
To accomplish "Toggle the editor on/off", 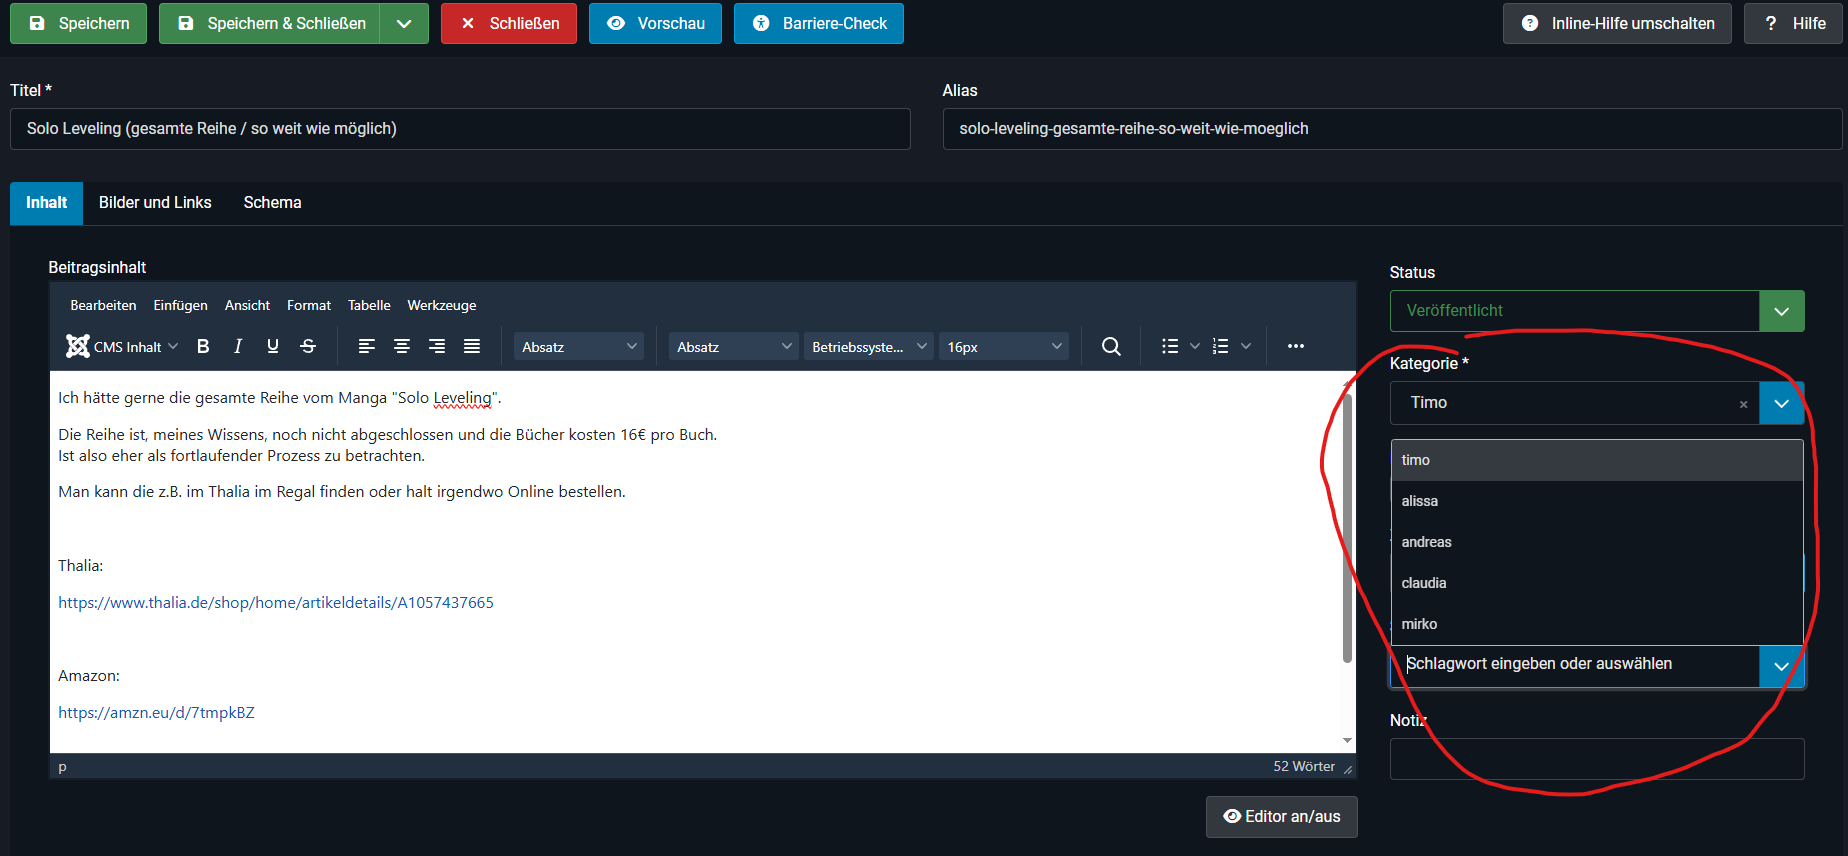I will coord(1281,817).
